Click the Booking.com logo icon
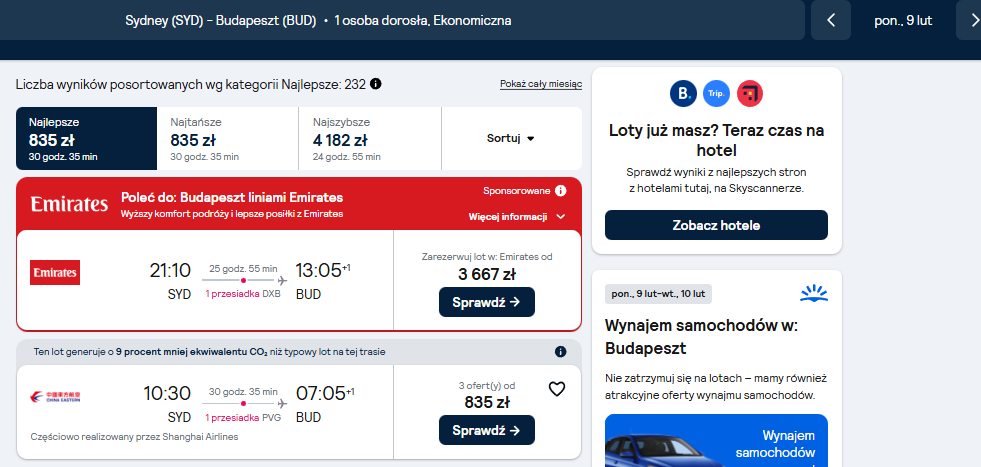Screen dimensions: 981x467 683,94
